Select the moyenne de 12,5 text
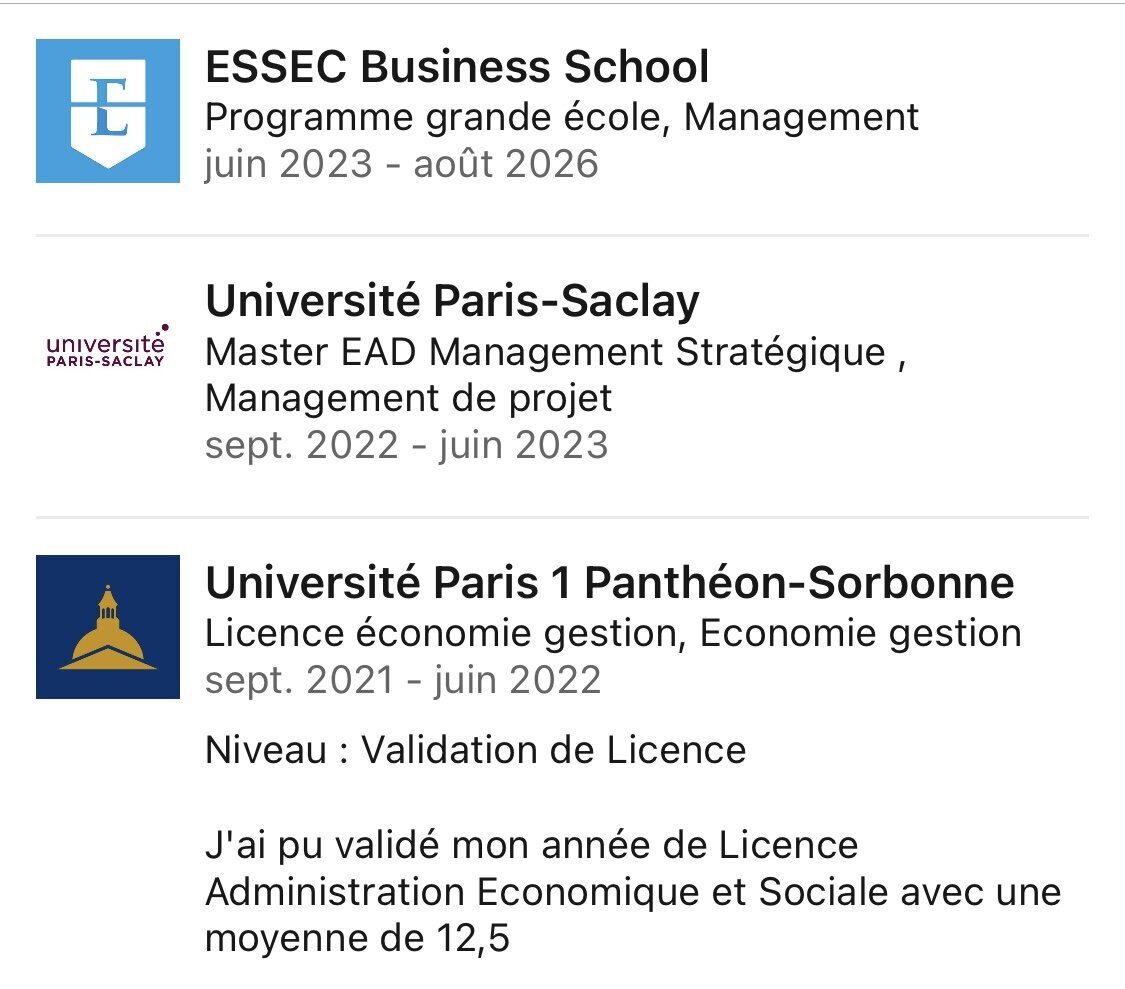The height and width of the screenshot is (989, 1125). (x=357, y=939)
